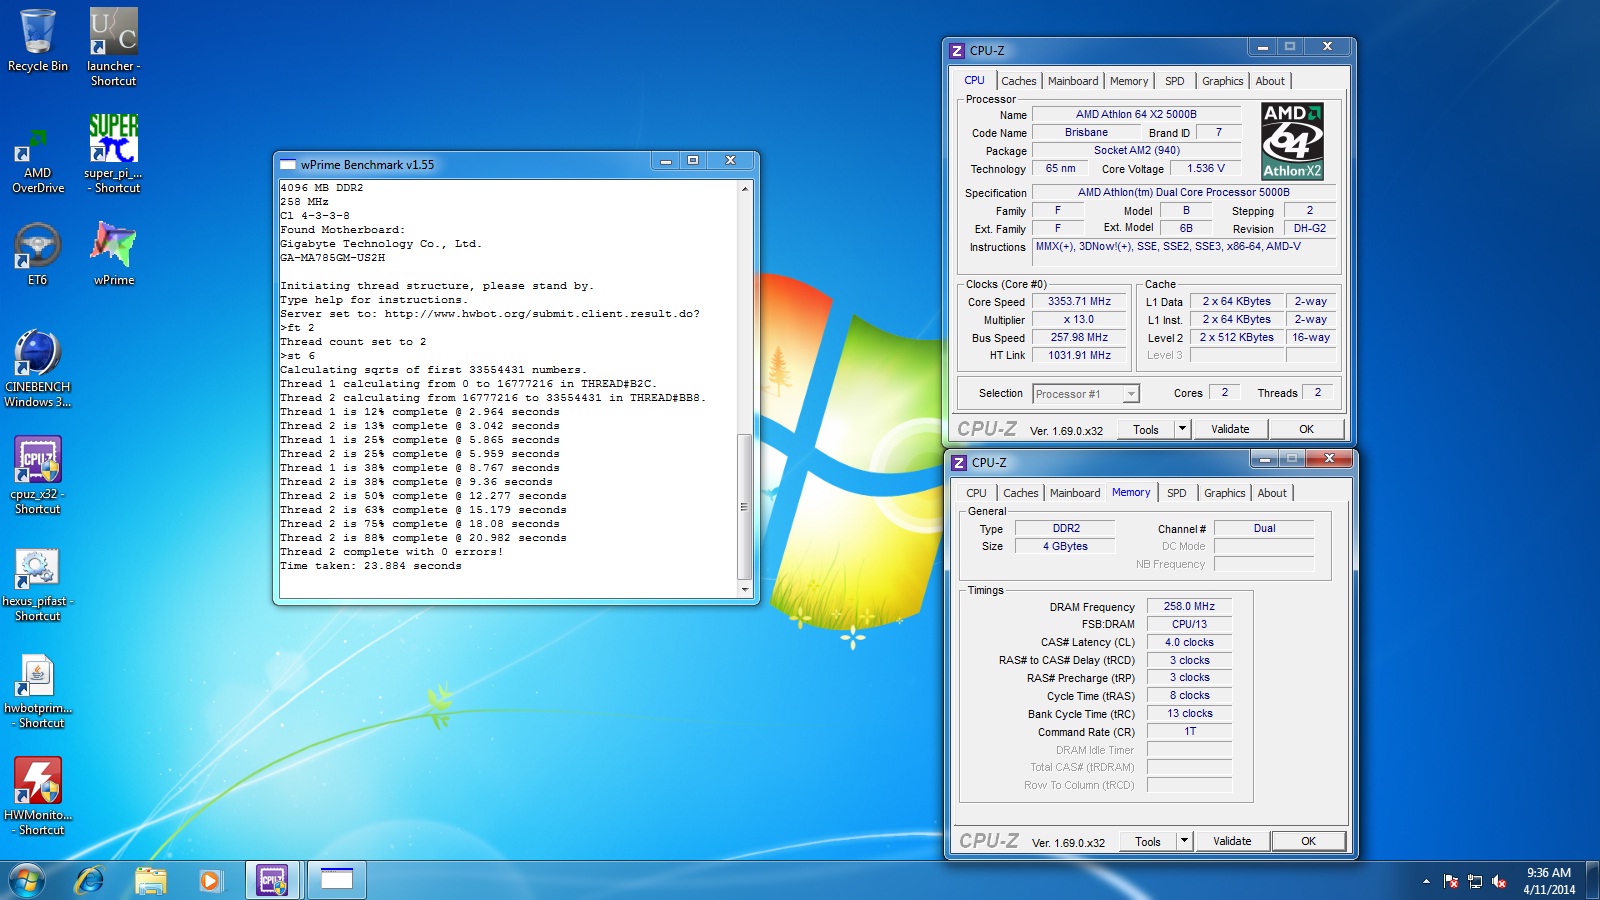Switch to the wPrime taskbar button
This screenshot has width=1600, height=900.
(336, 880)
